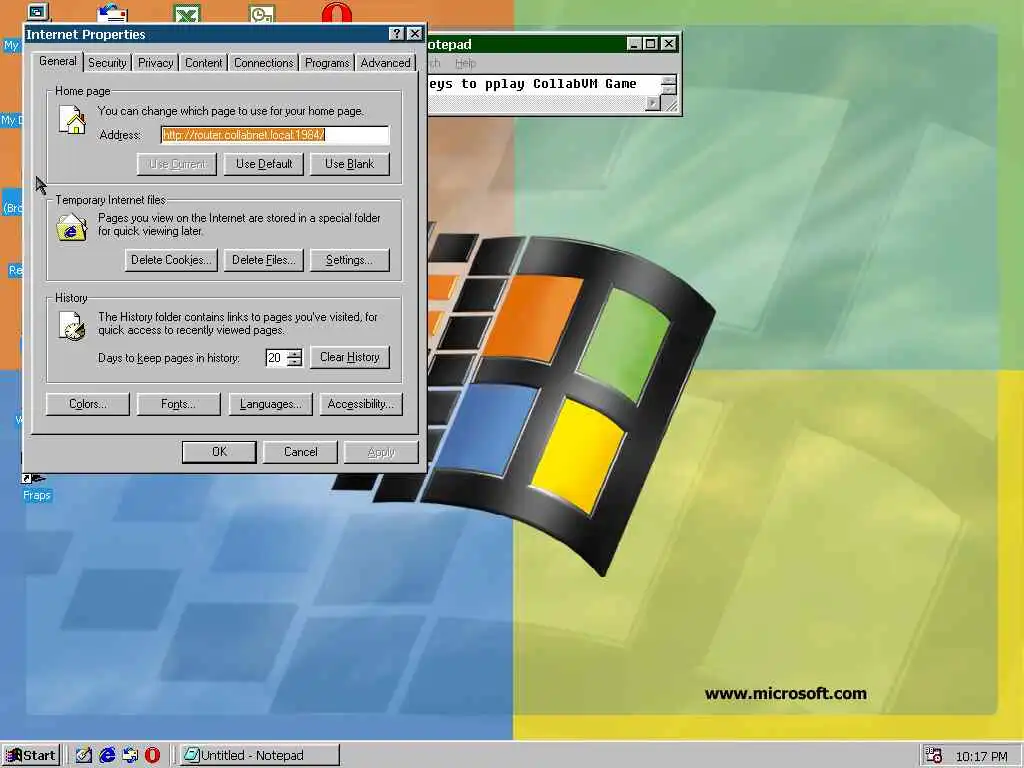Image resolution: width=1024 pixels, height=768 pixels.
Task: Click Notepad horizontal scrollbar right arrow
Action: pos(652,103)
